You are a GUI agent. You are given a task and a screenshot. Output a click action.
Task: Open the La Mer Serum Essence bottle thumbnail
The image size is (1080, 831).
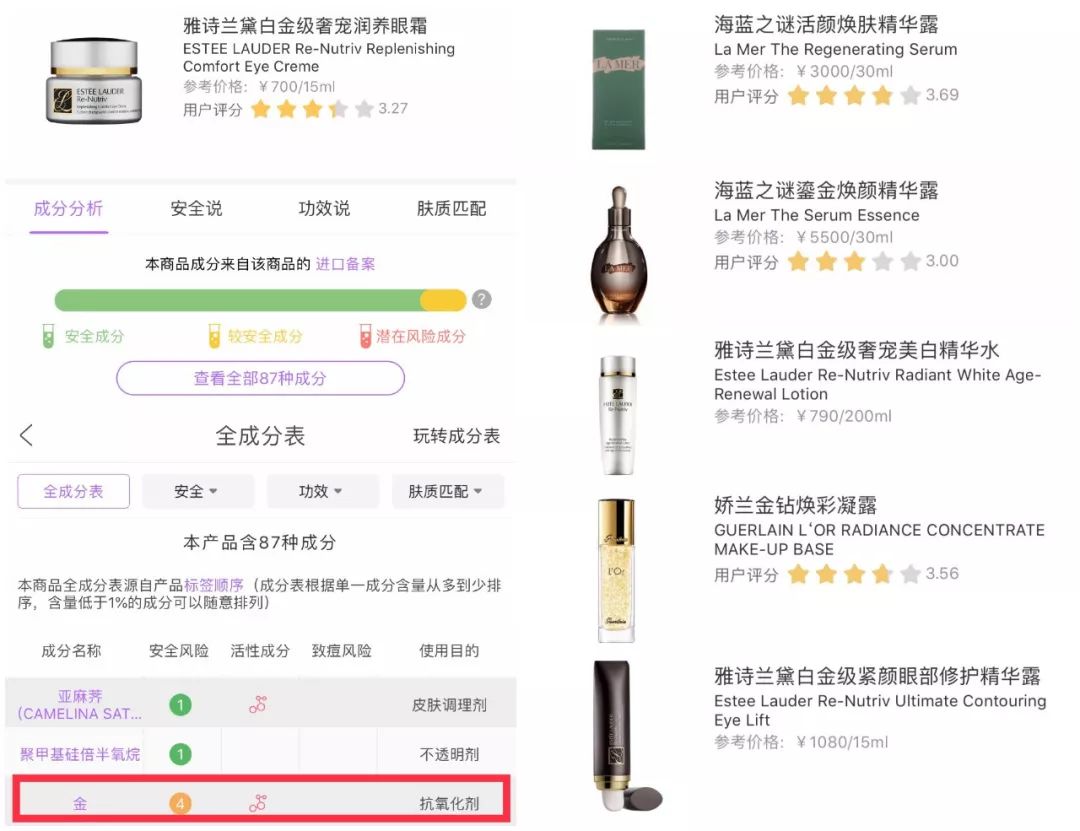(619, 252)
